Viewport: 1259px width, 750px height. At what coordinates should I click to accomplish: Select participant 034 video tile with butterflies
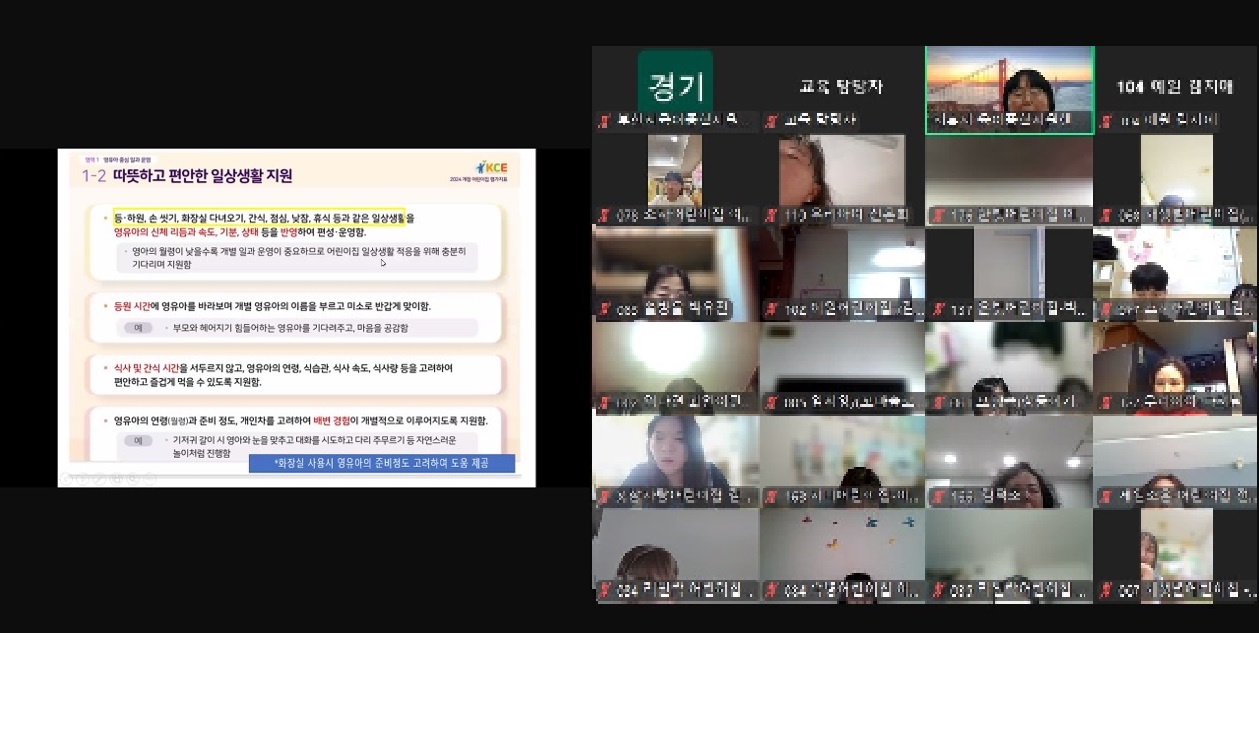point(842,548)
